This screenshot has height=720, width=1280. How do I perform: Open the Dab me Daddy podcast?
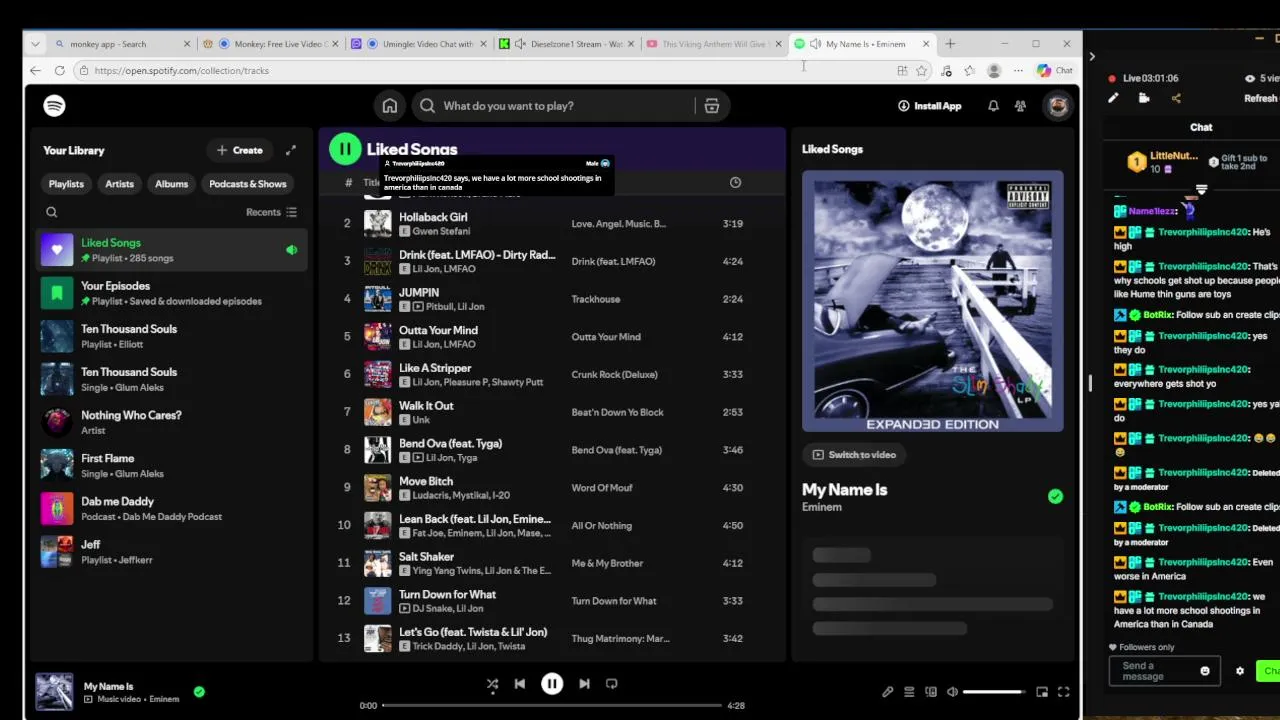(170, 509)
